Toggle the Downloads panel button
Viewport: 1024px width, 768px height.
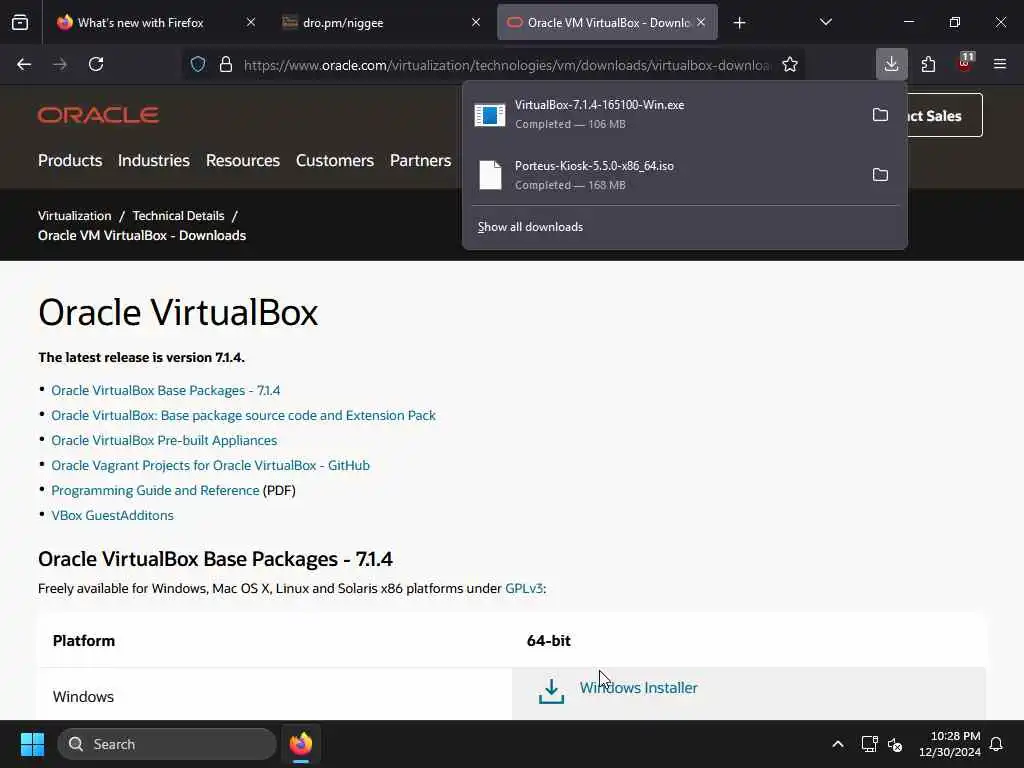(891, 64)
